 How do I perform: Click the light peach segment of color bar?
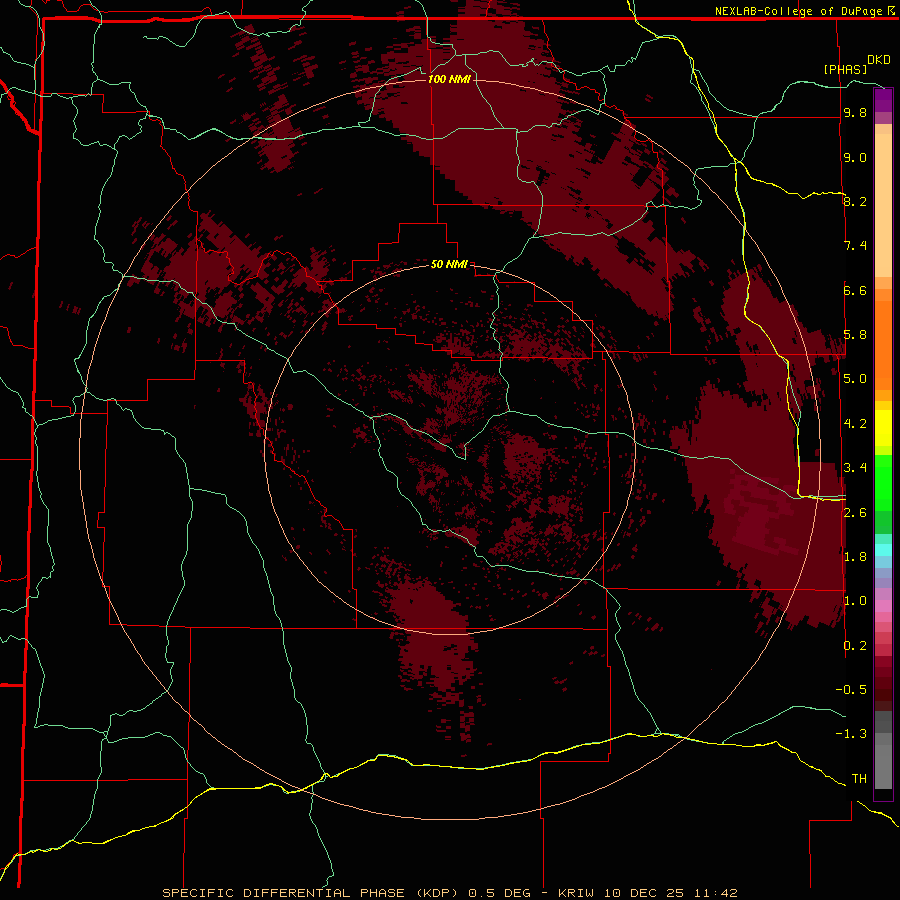click(x=883, y=205)
